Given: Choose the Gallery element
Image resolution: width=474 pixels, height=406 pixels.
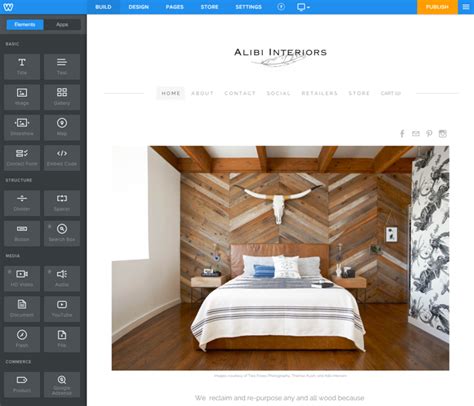Looking at the screenshot, I should pyautogui.click(x=62, y=97).
